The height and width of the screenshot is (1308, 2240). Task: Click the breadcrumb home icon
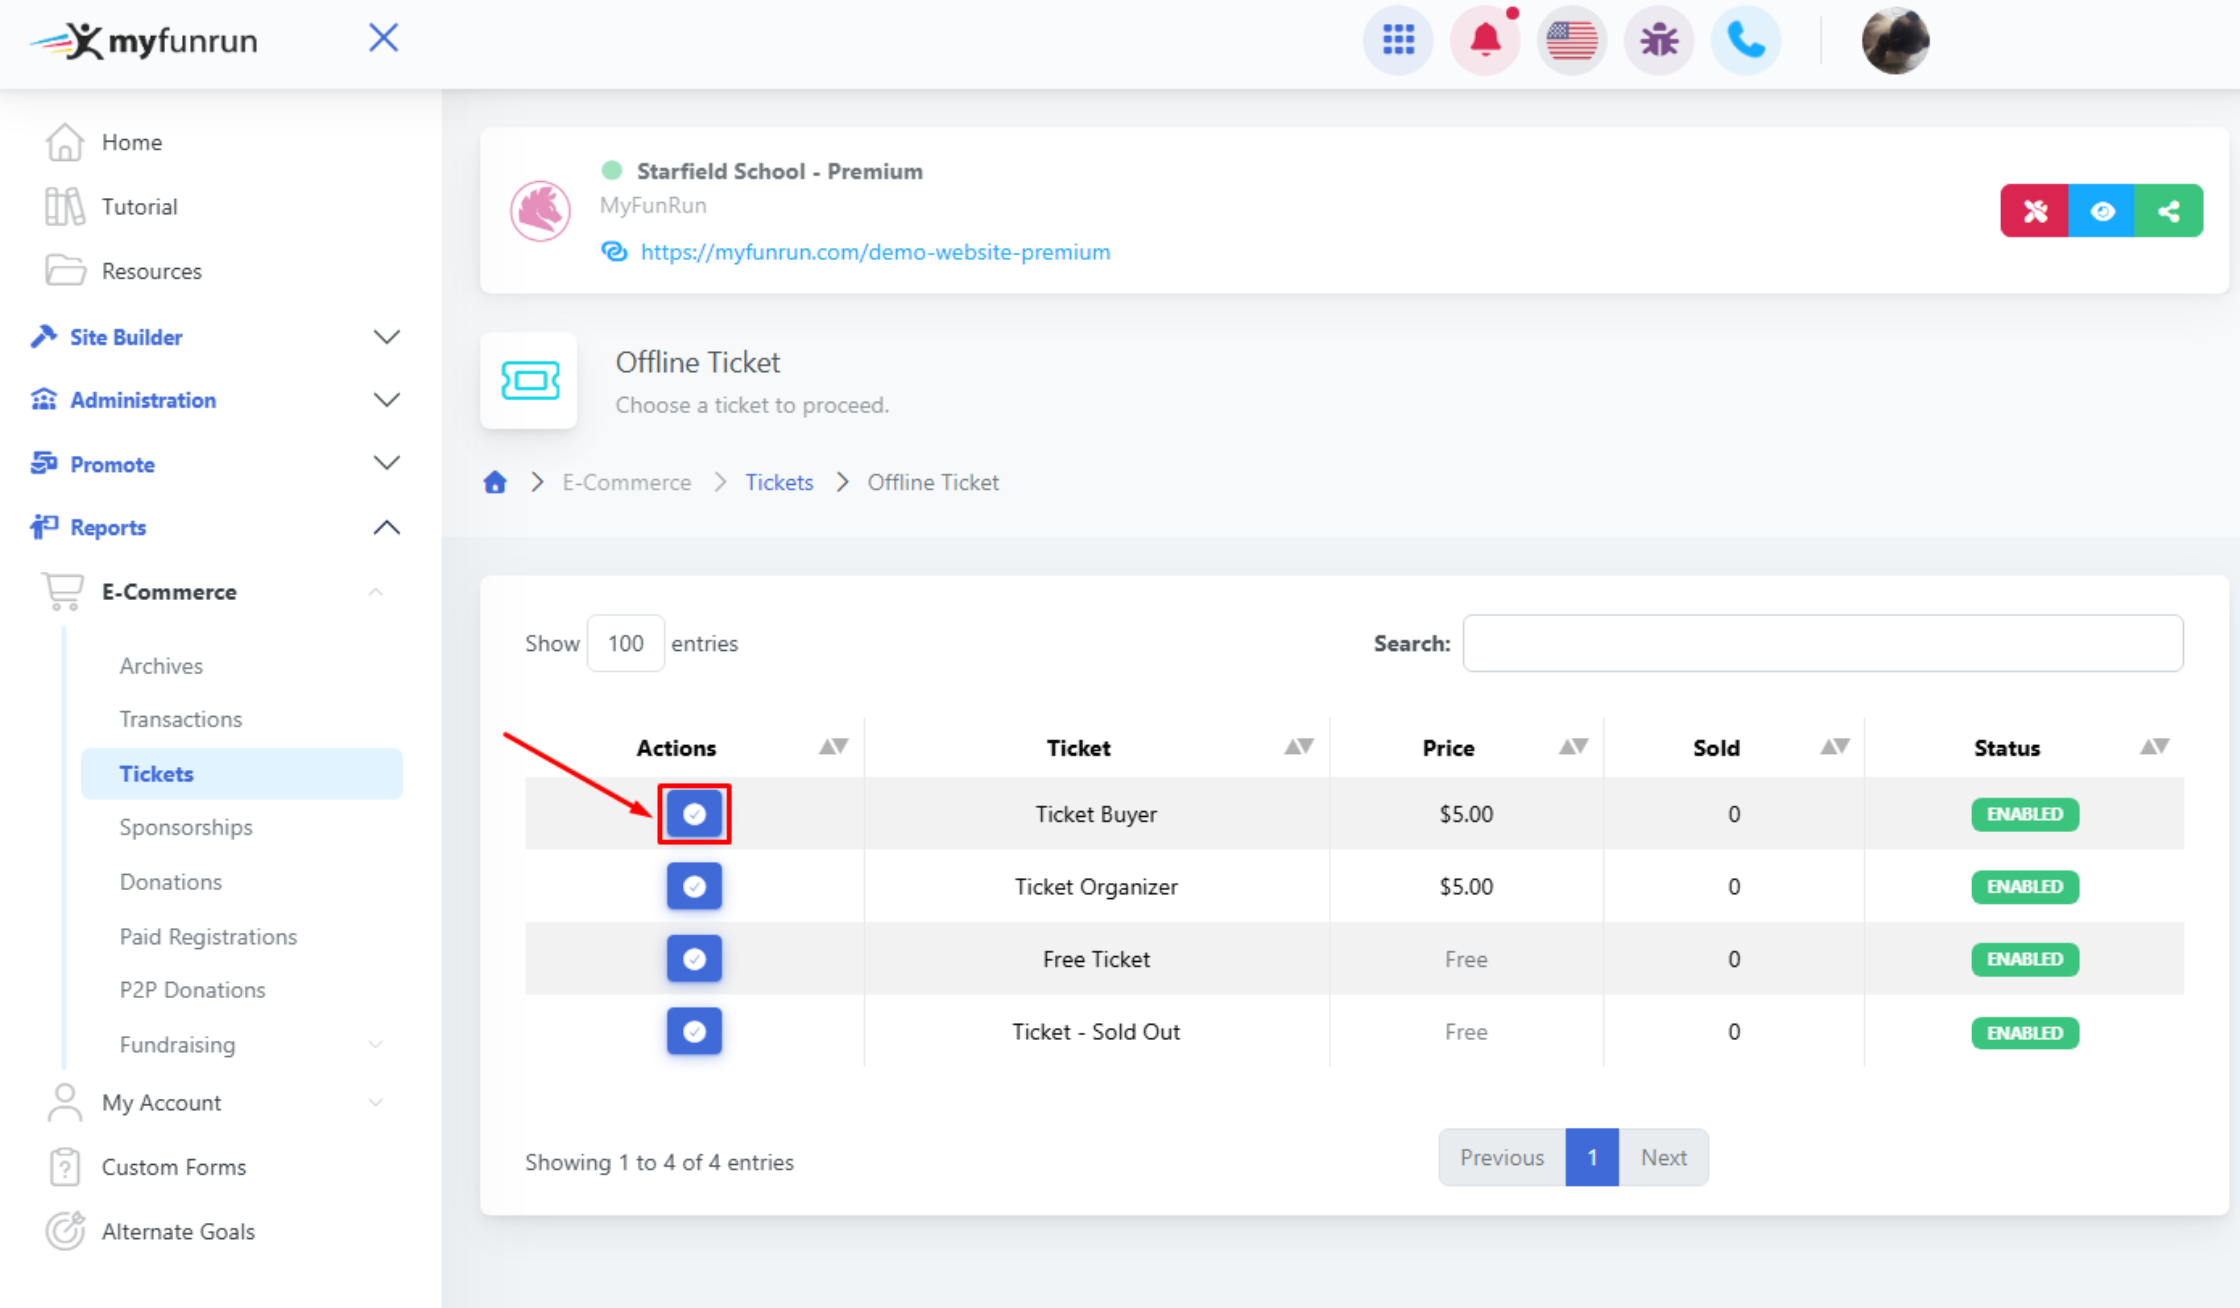coord(495,483)
